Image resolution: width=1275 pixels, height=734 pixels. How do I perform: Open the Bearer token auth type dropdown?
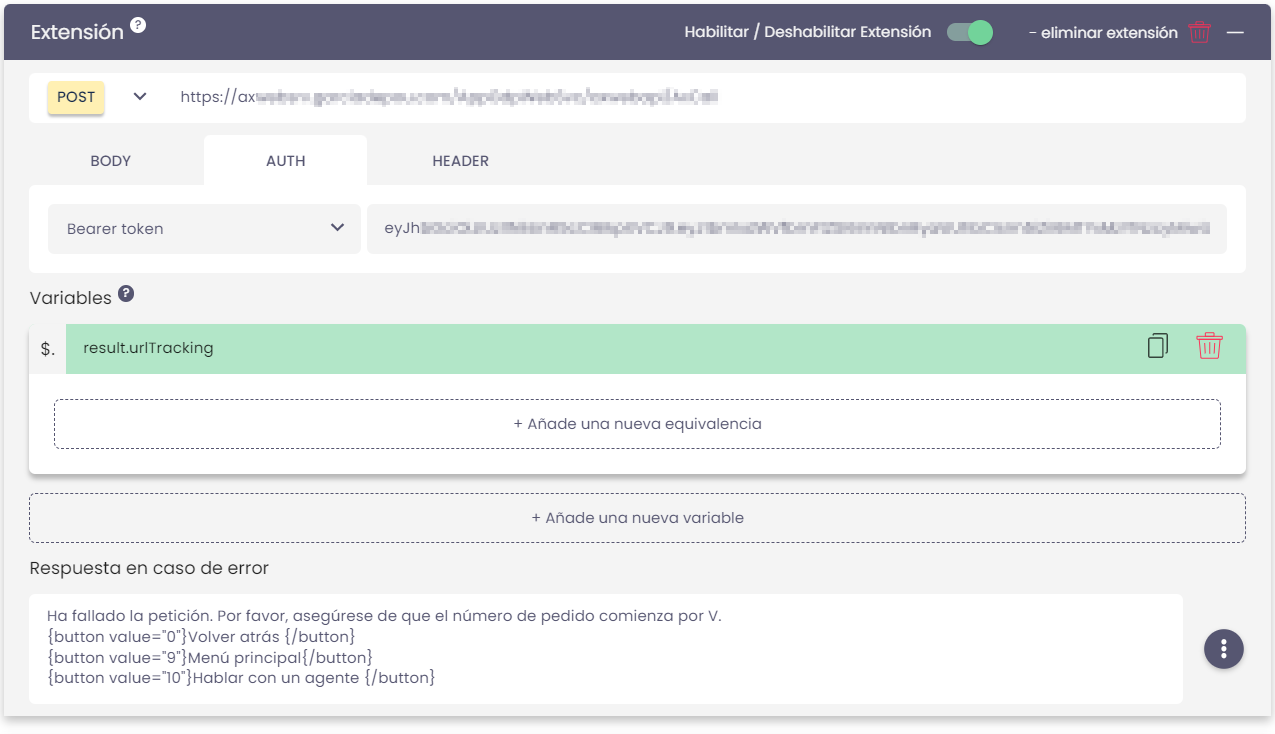(204, 229)
